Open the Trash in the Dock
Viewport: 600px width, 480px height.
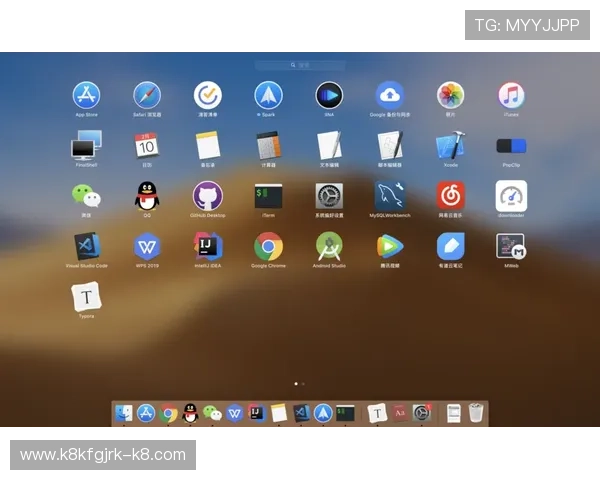(476, 413)
